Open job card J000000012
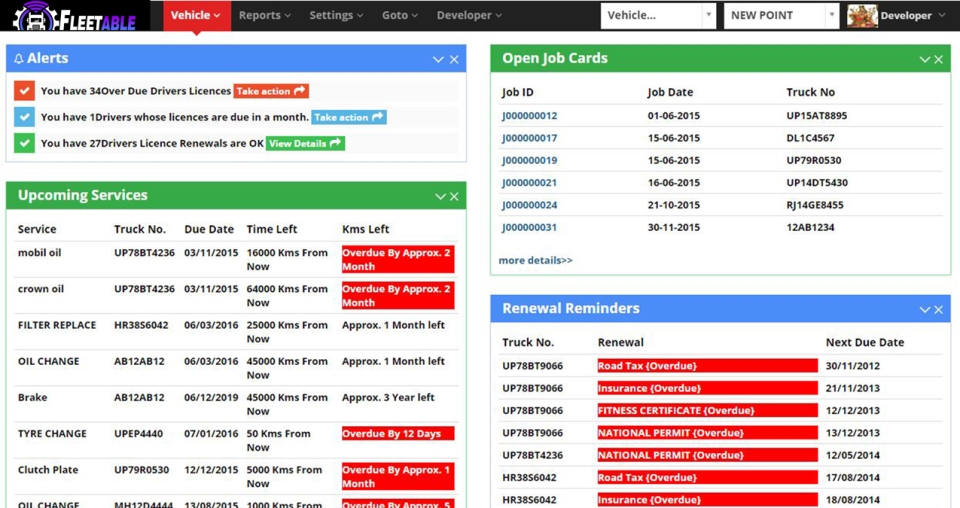 click(x=530, y=116)
